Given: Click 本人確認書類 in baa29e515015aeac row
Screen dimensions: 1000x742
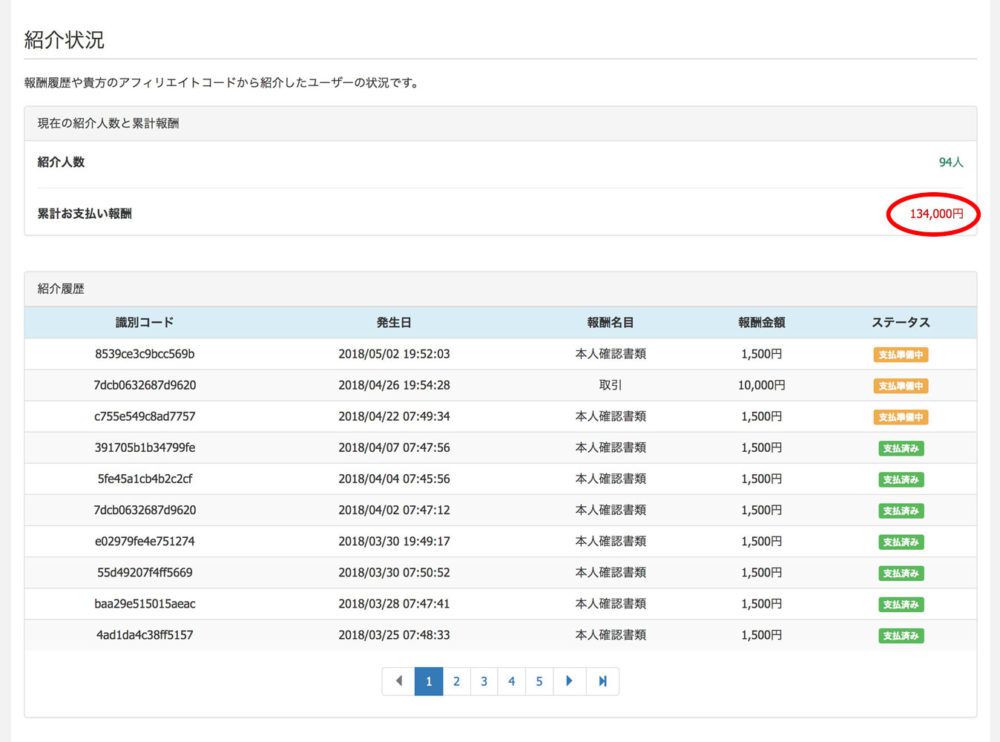Looking at the screenshot, I should [610, 604].
